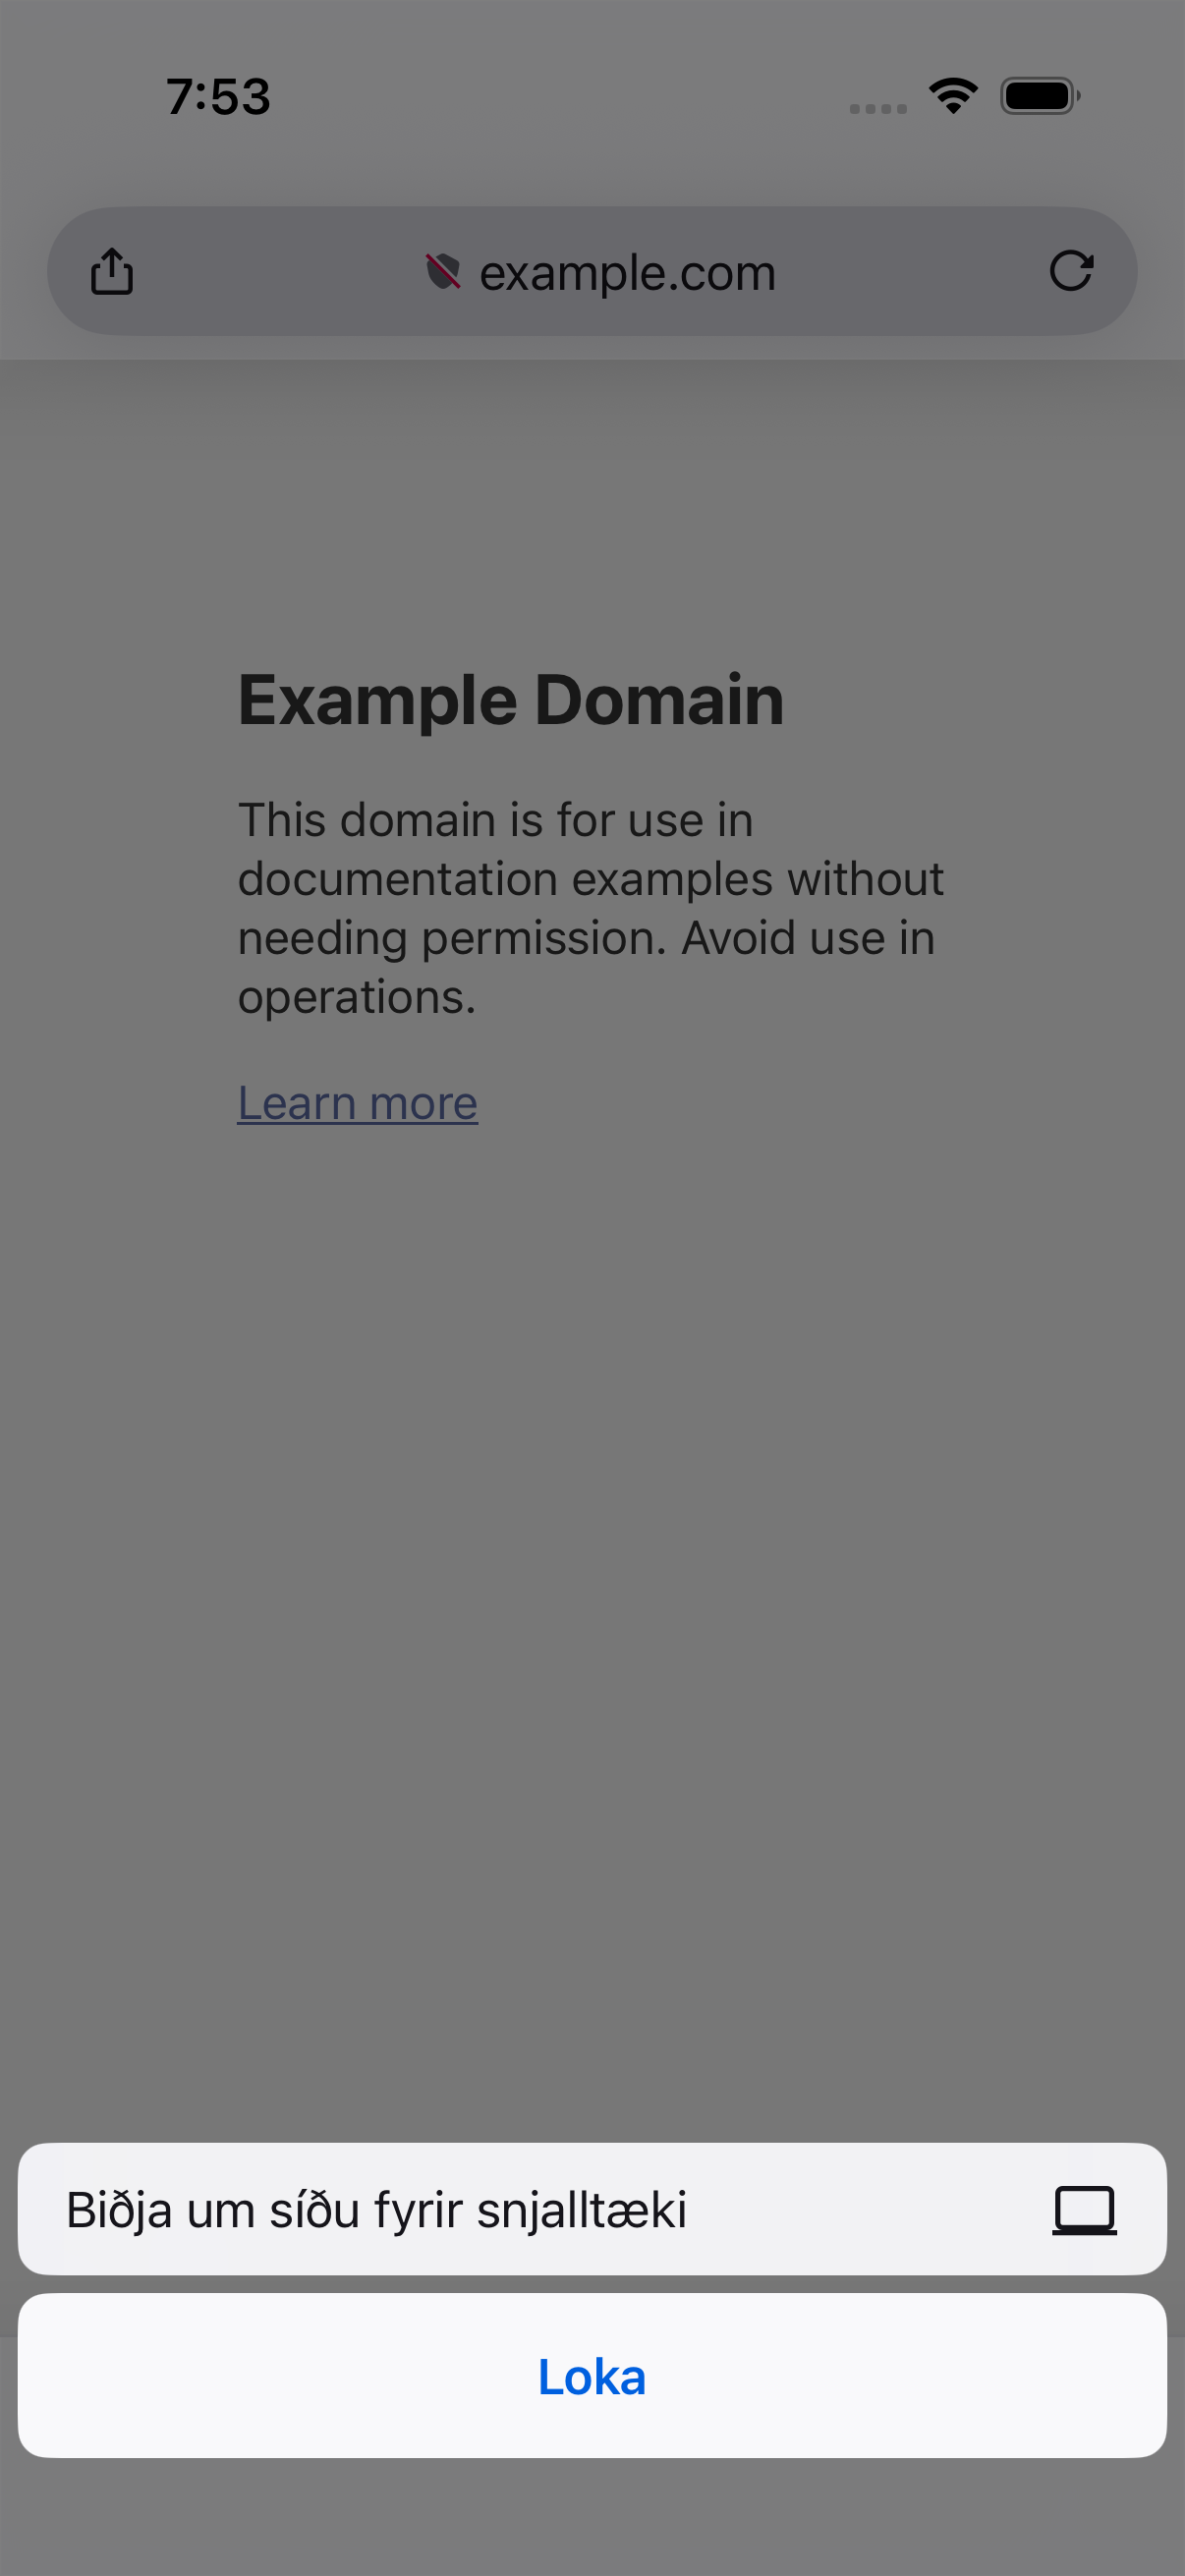Click the reload page icon
Image resolution: width=1185 pixels, height=2576 pixels.
[x=1071, y=271]
